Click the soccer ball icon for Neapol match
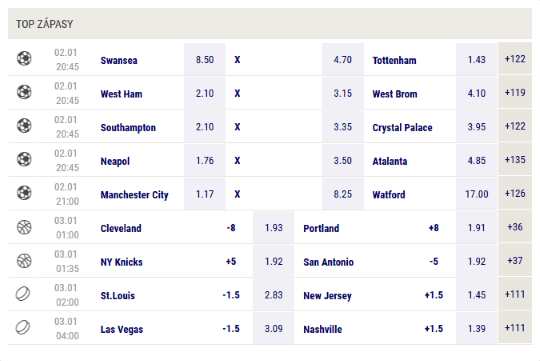 (x=24, y=159)
